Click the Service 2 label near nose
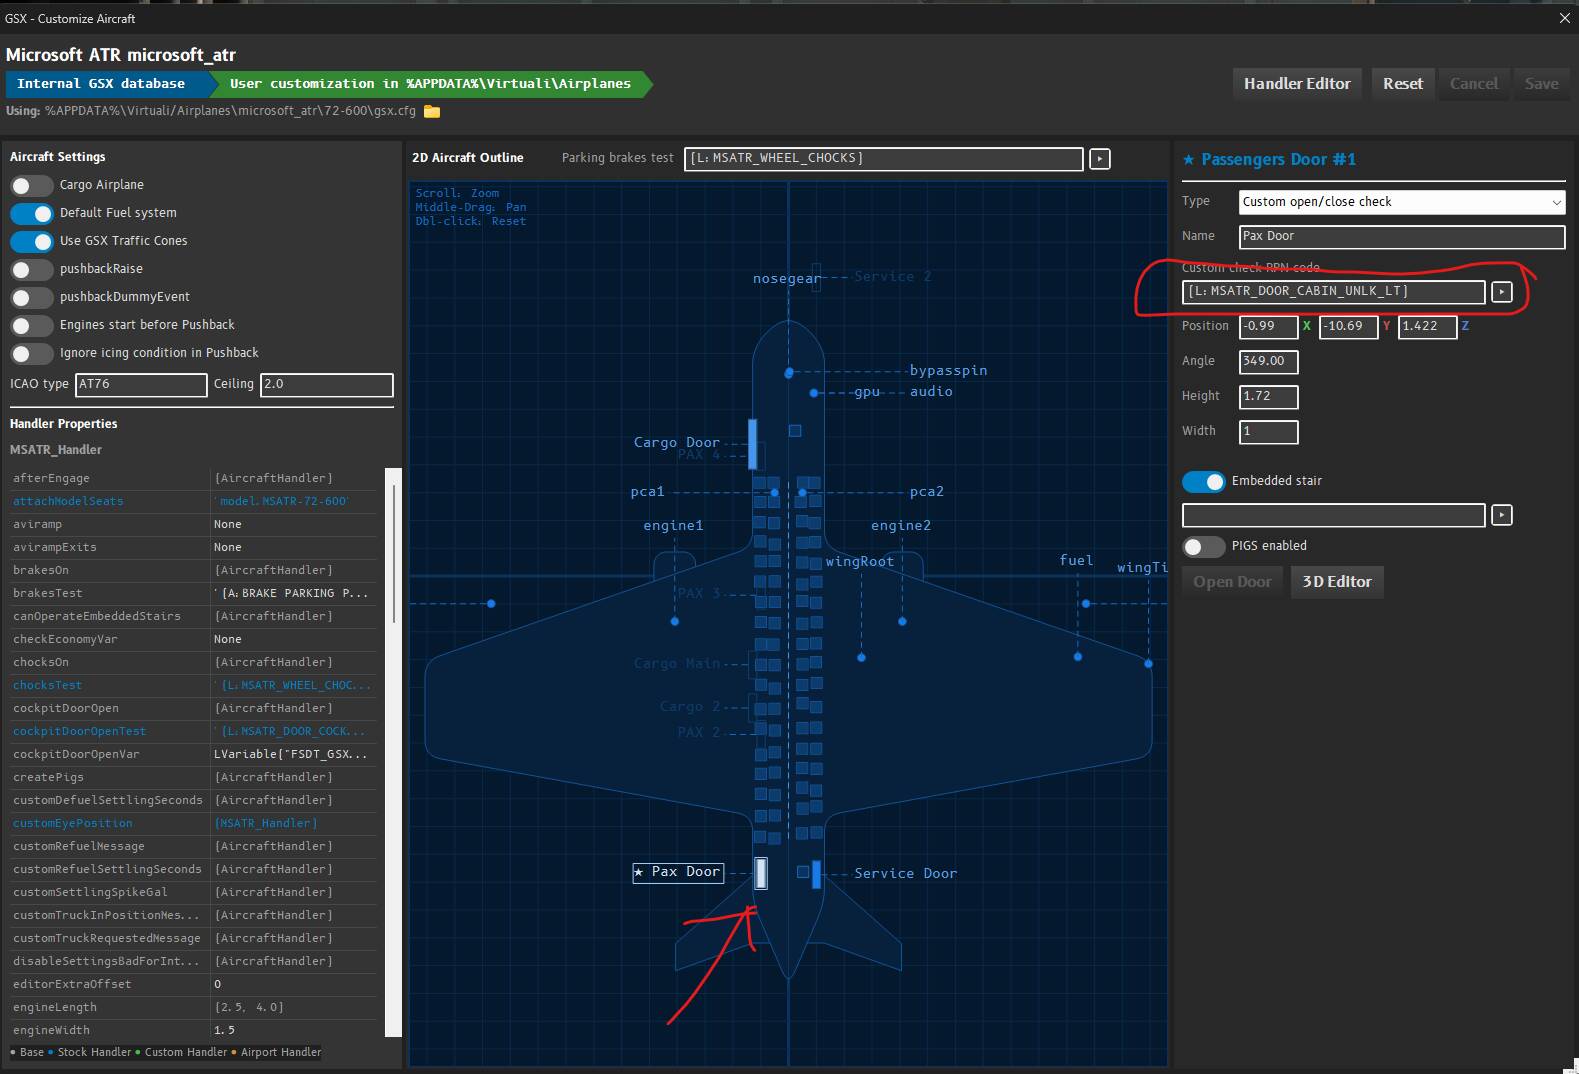The height and width of the screenshot is (1074, 1579). pyautogui.click(x=892, y=277)
